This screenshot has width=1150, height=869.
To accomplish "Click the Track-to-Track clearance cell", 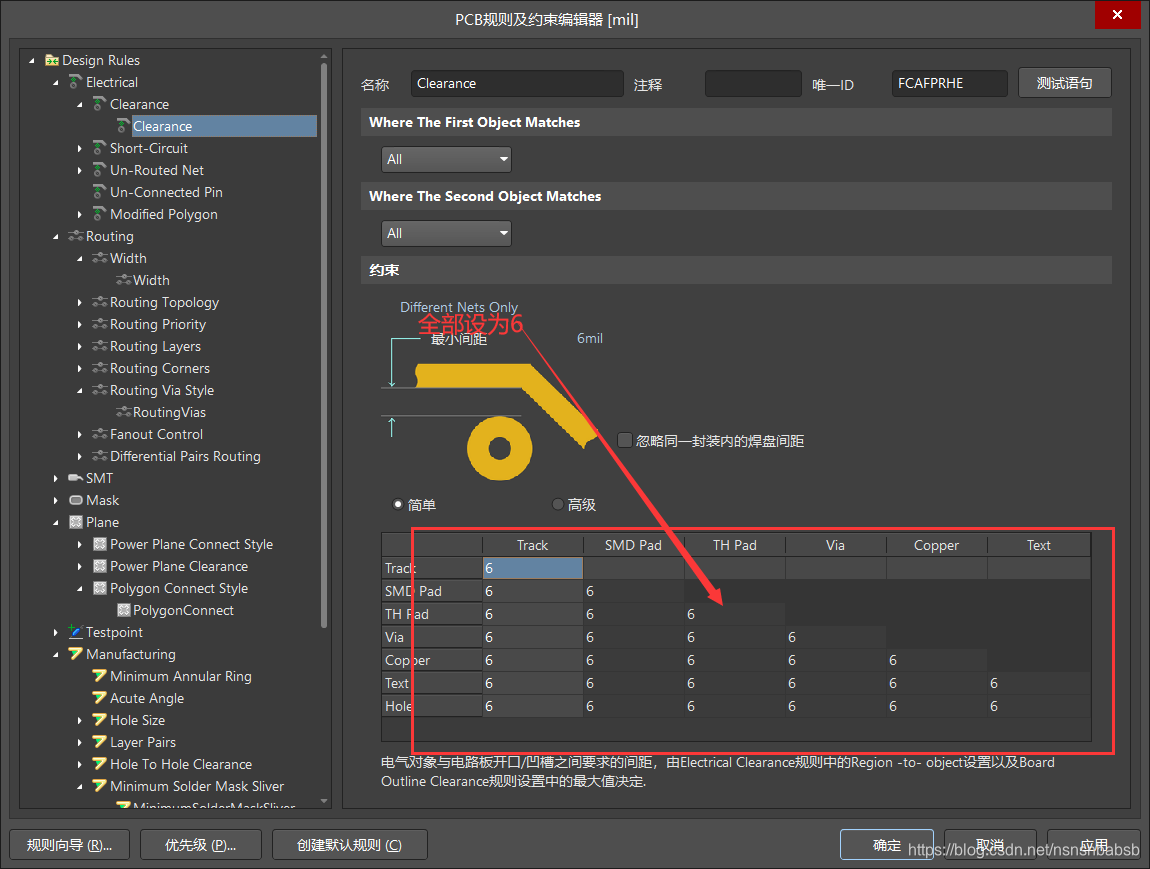I will point(532,568).
